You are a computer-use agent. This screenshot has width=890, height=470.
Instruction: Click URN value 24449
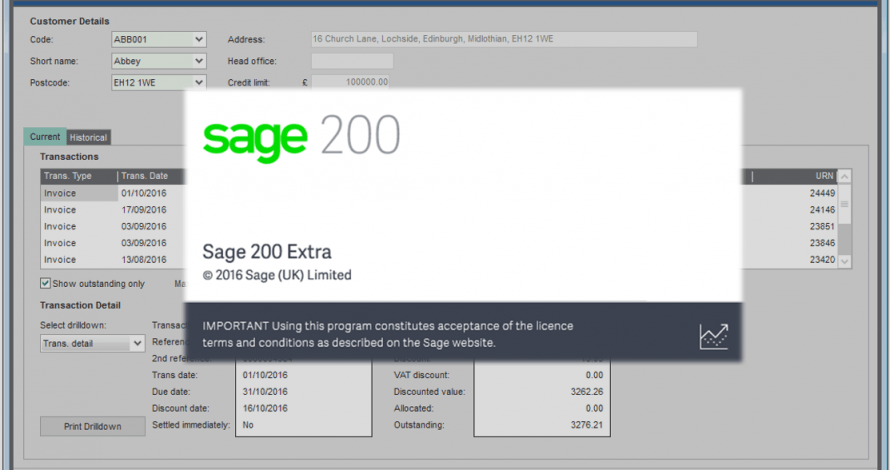[x=822, y=193]
